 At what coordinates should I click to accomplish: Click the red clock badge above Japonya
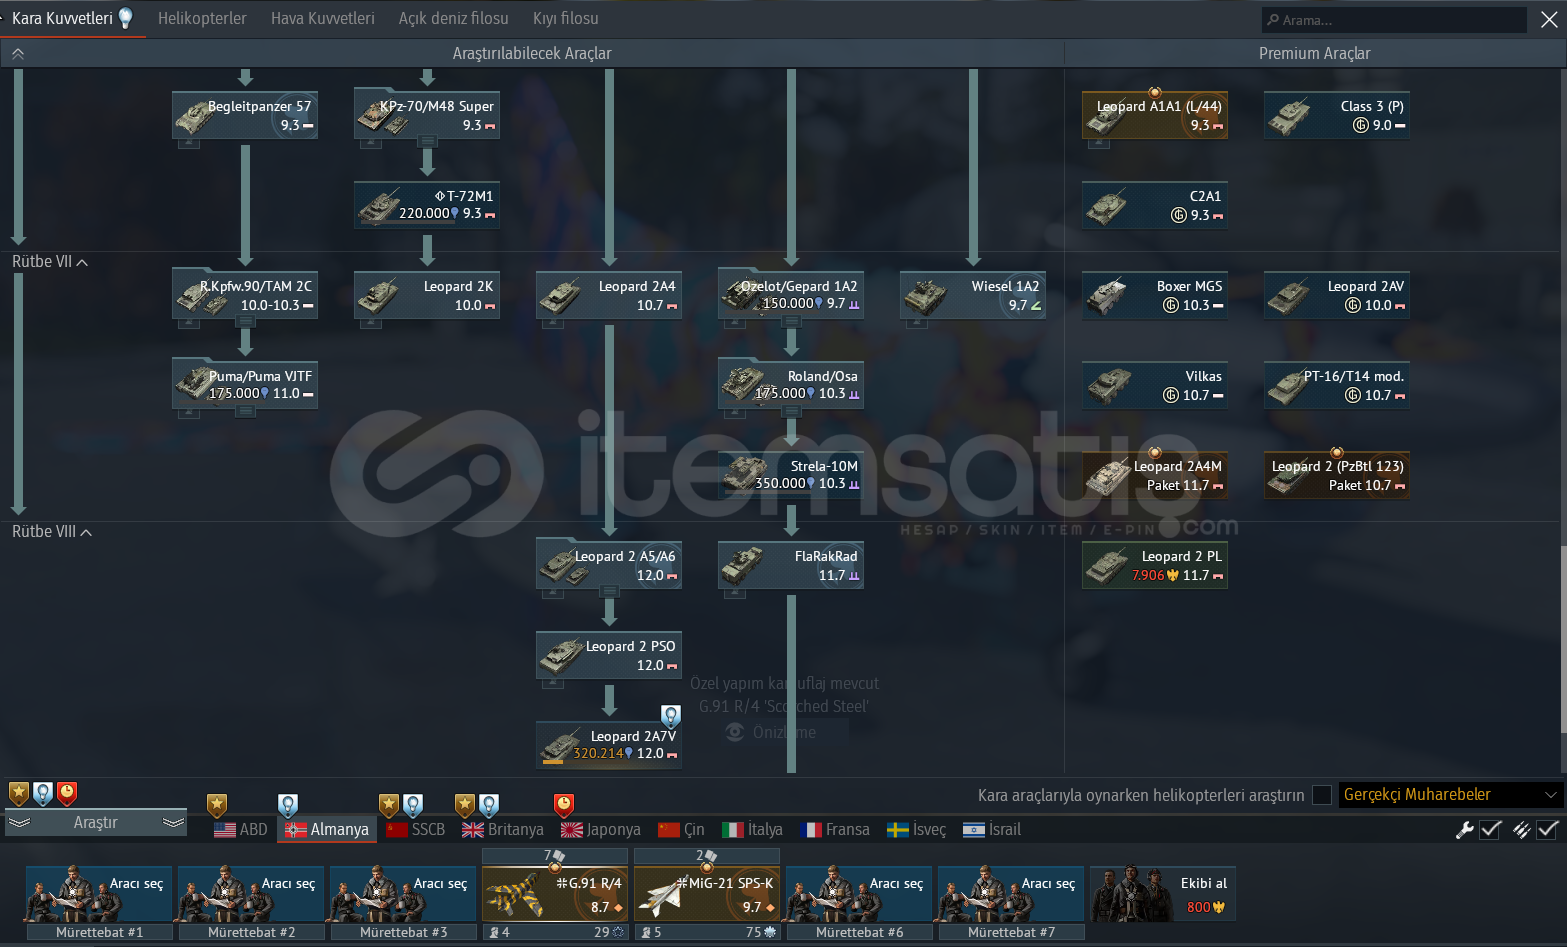(x=564, y=805)
